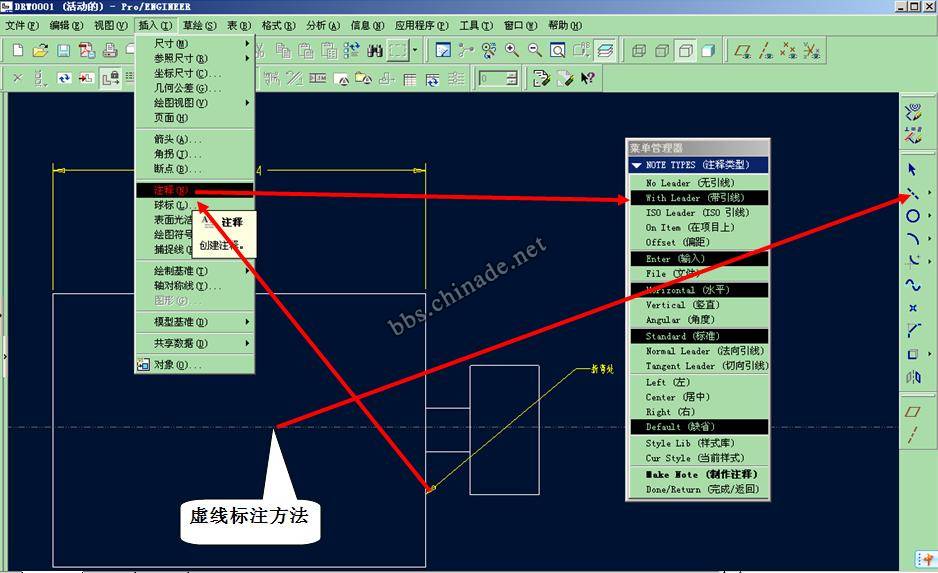This screenshot has height=573, width=938.
Task: Click the What's This help pointer icon
Action: click(x=588, y=78)
